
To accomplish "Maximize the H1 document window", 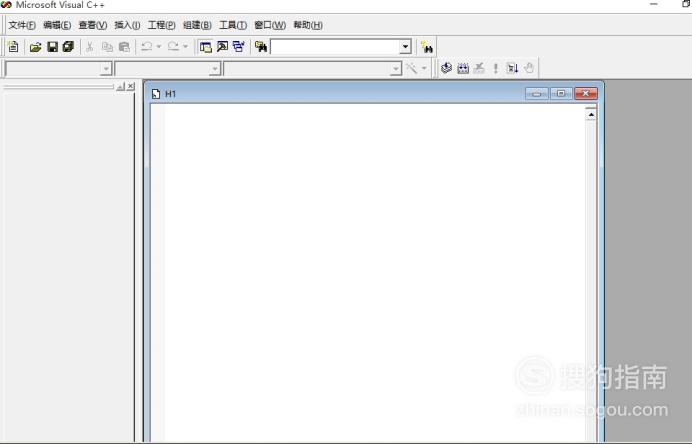I will (x=561, y=94).
